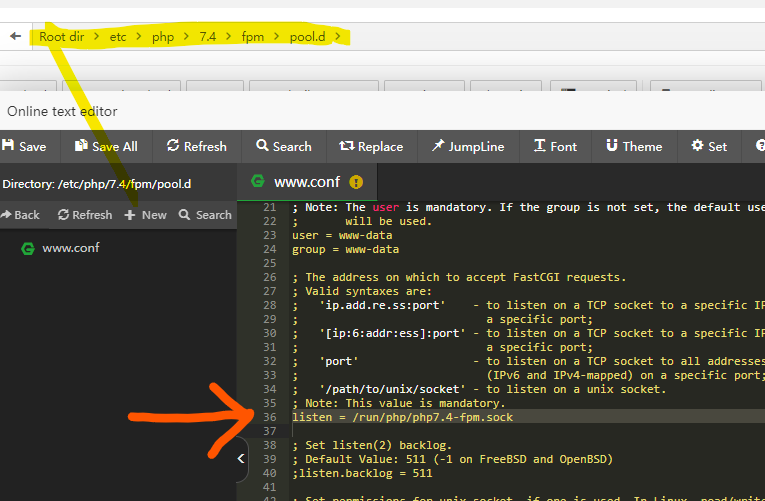The height and width of the screenshot is (501, 765).
Task: Click the Save button in editor toolbar
Action: [x=24, y=146]
